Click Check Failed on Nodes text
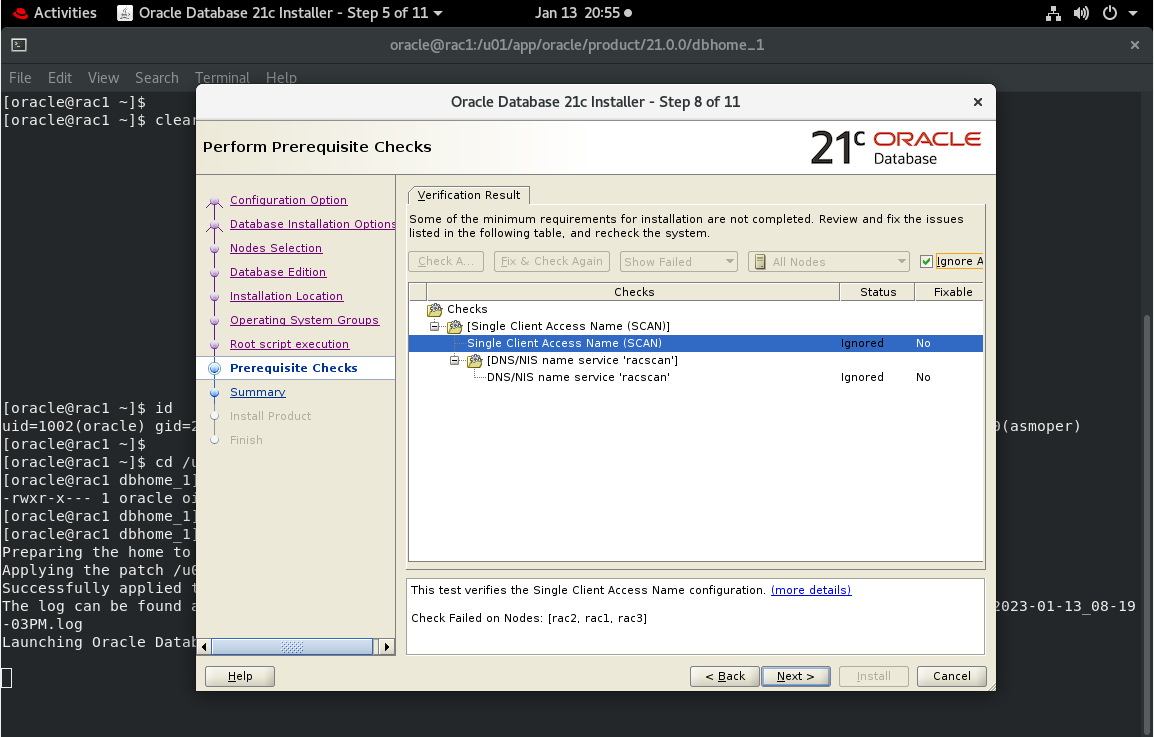Viewport: 1154px width, 737px height. pos(528,618)
